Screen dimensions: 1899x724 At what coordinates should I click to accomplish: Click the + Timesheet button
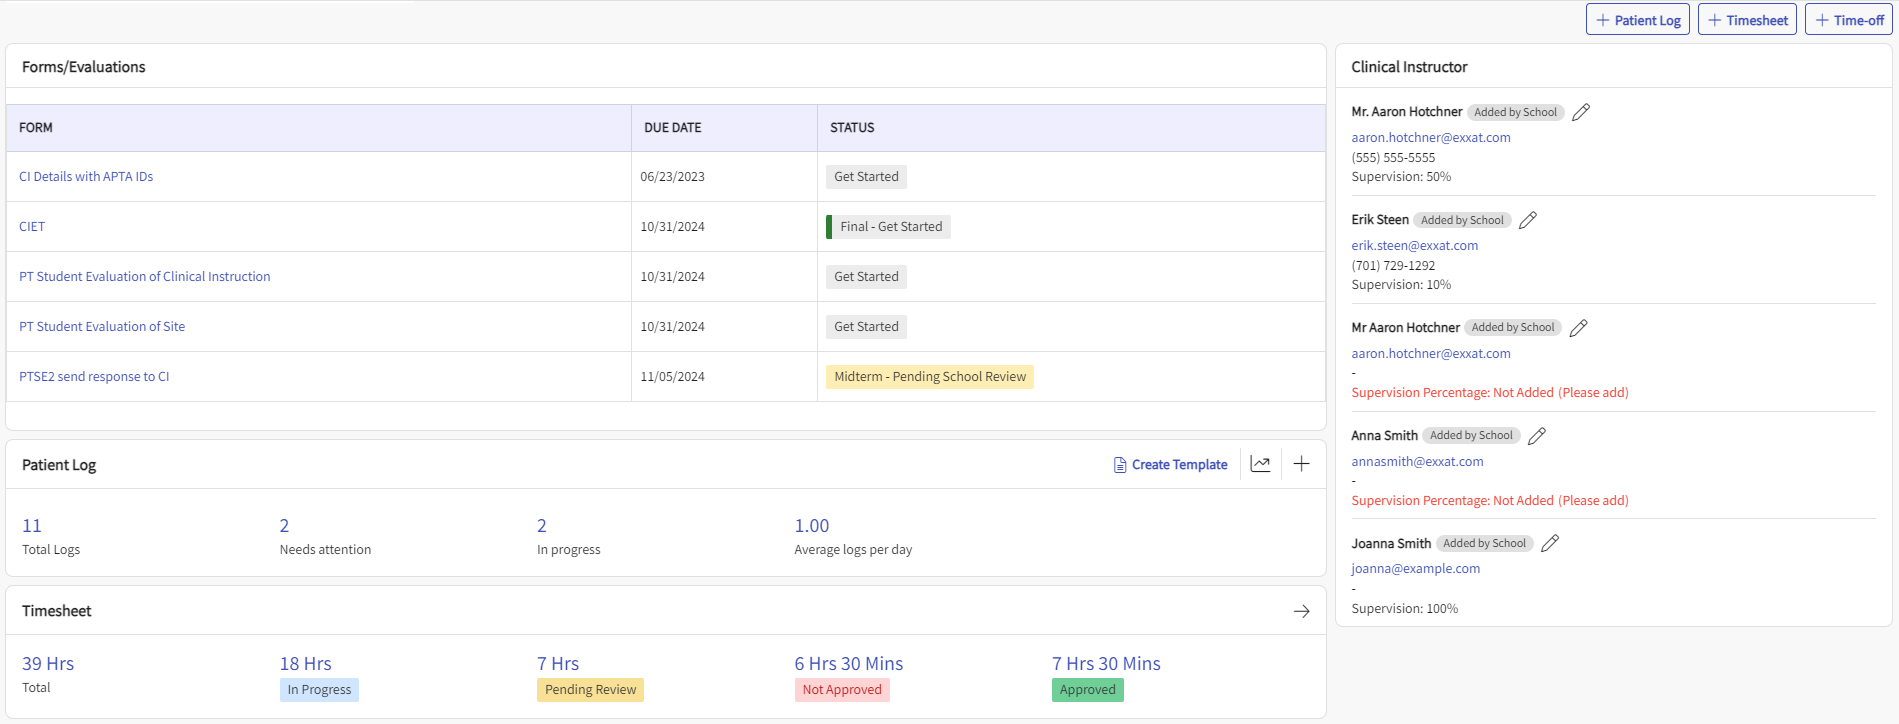click(x=1746, y=20)
